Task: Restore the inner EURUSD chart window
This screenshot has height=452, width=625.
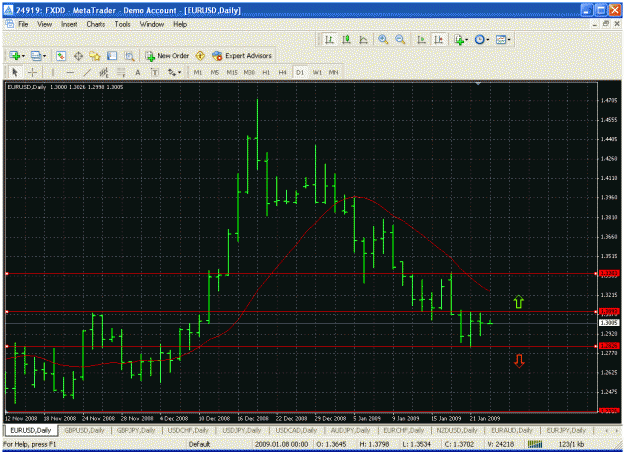Action: [x=606, y=24]
